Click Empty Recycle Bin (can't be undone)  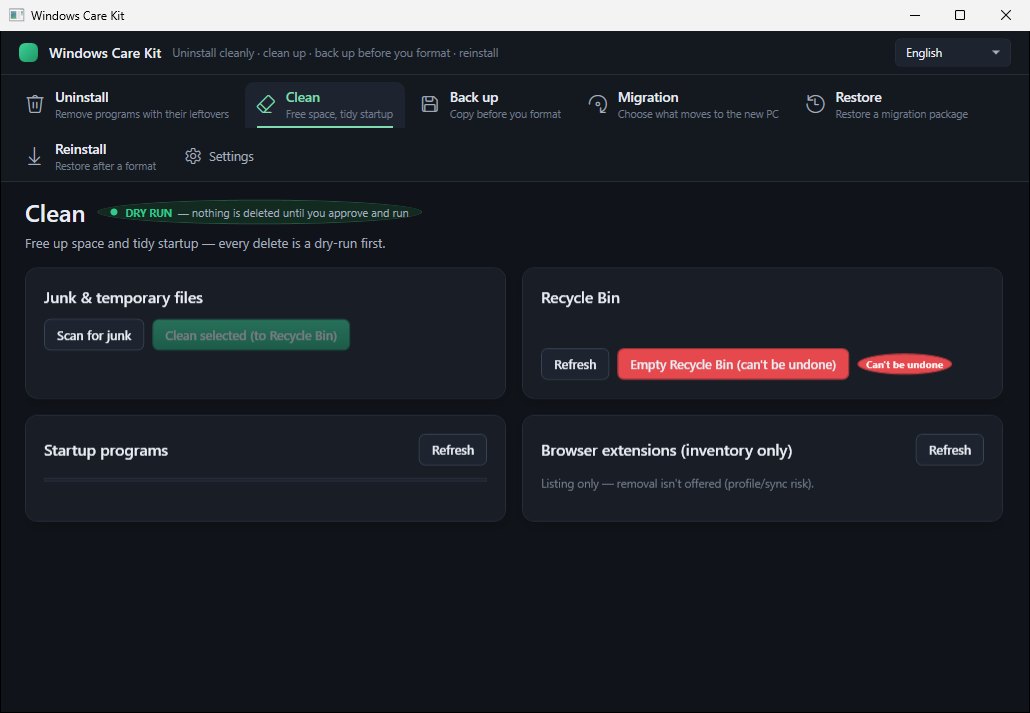point(733,364)
